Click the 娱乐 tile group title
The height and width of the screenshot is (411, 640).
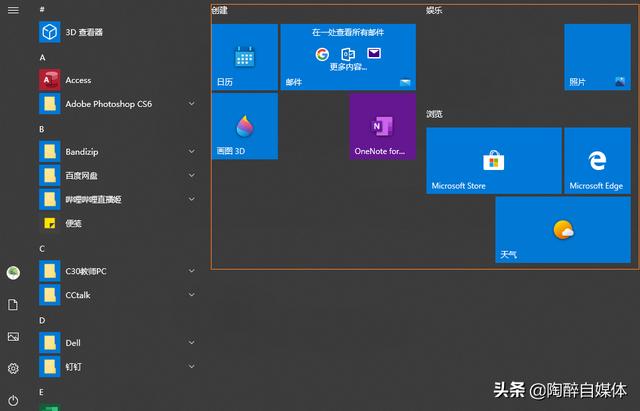(434, 10)
